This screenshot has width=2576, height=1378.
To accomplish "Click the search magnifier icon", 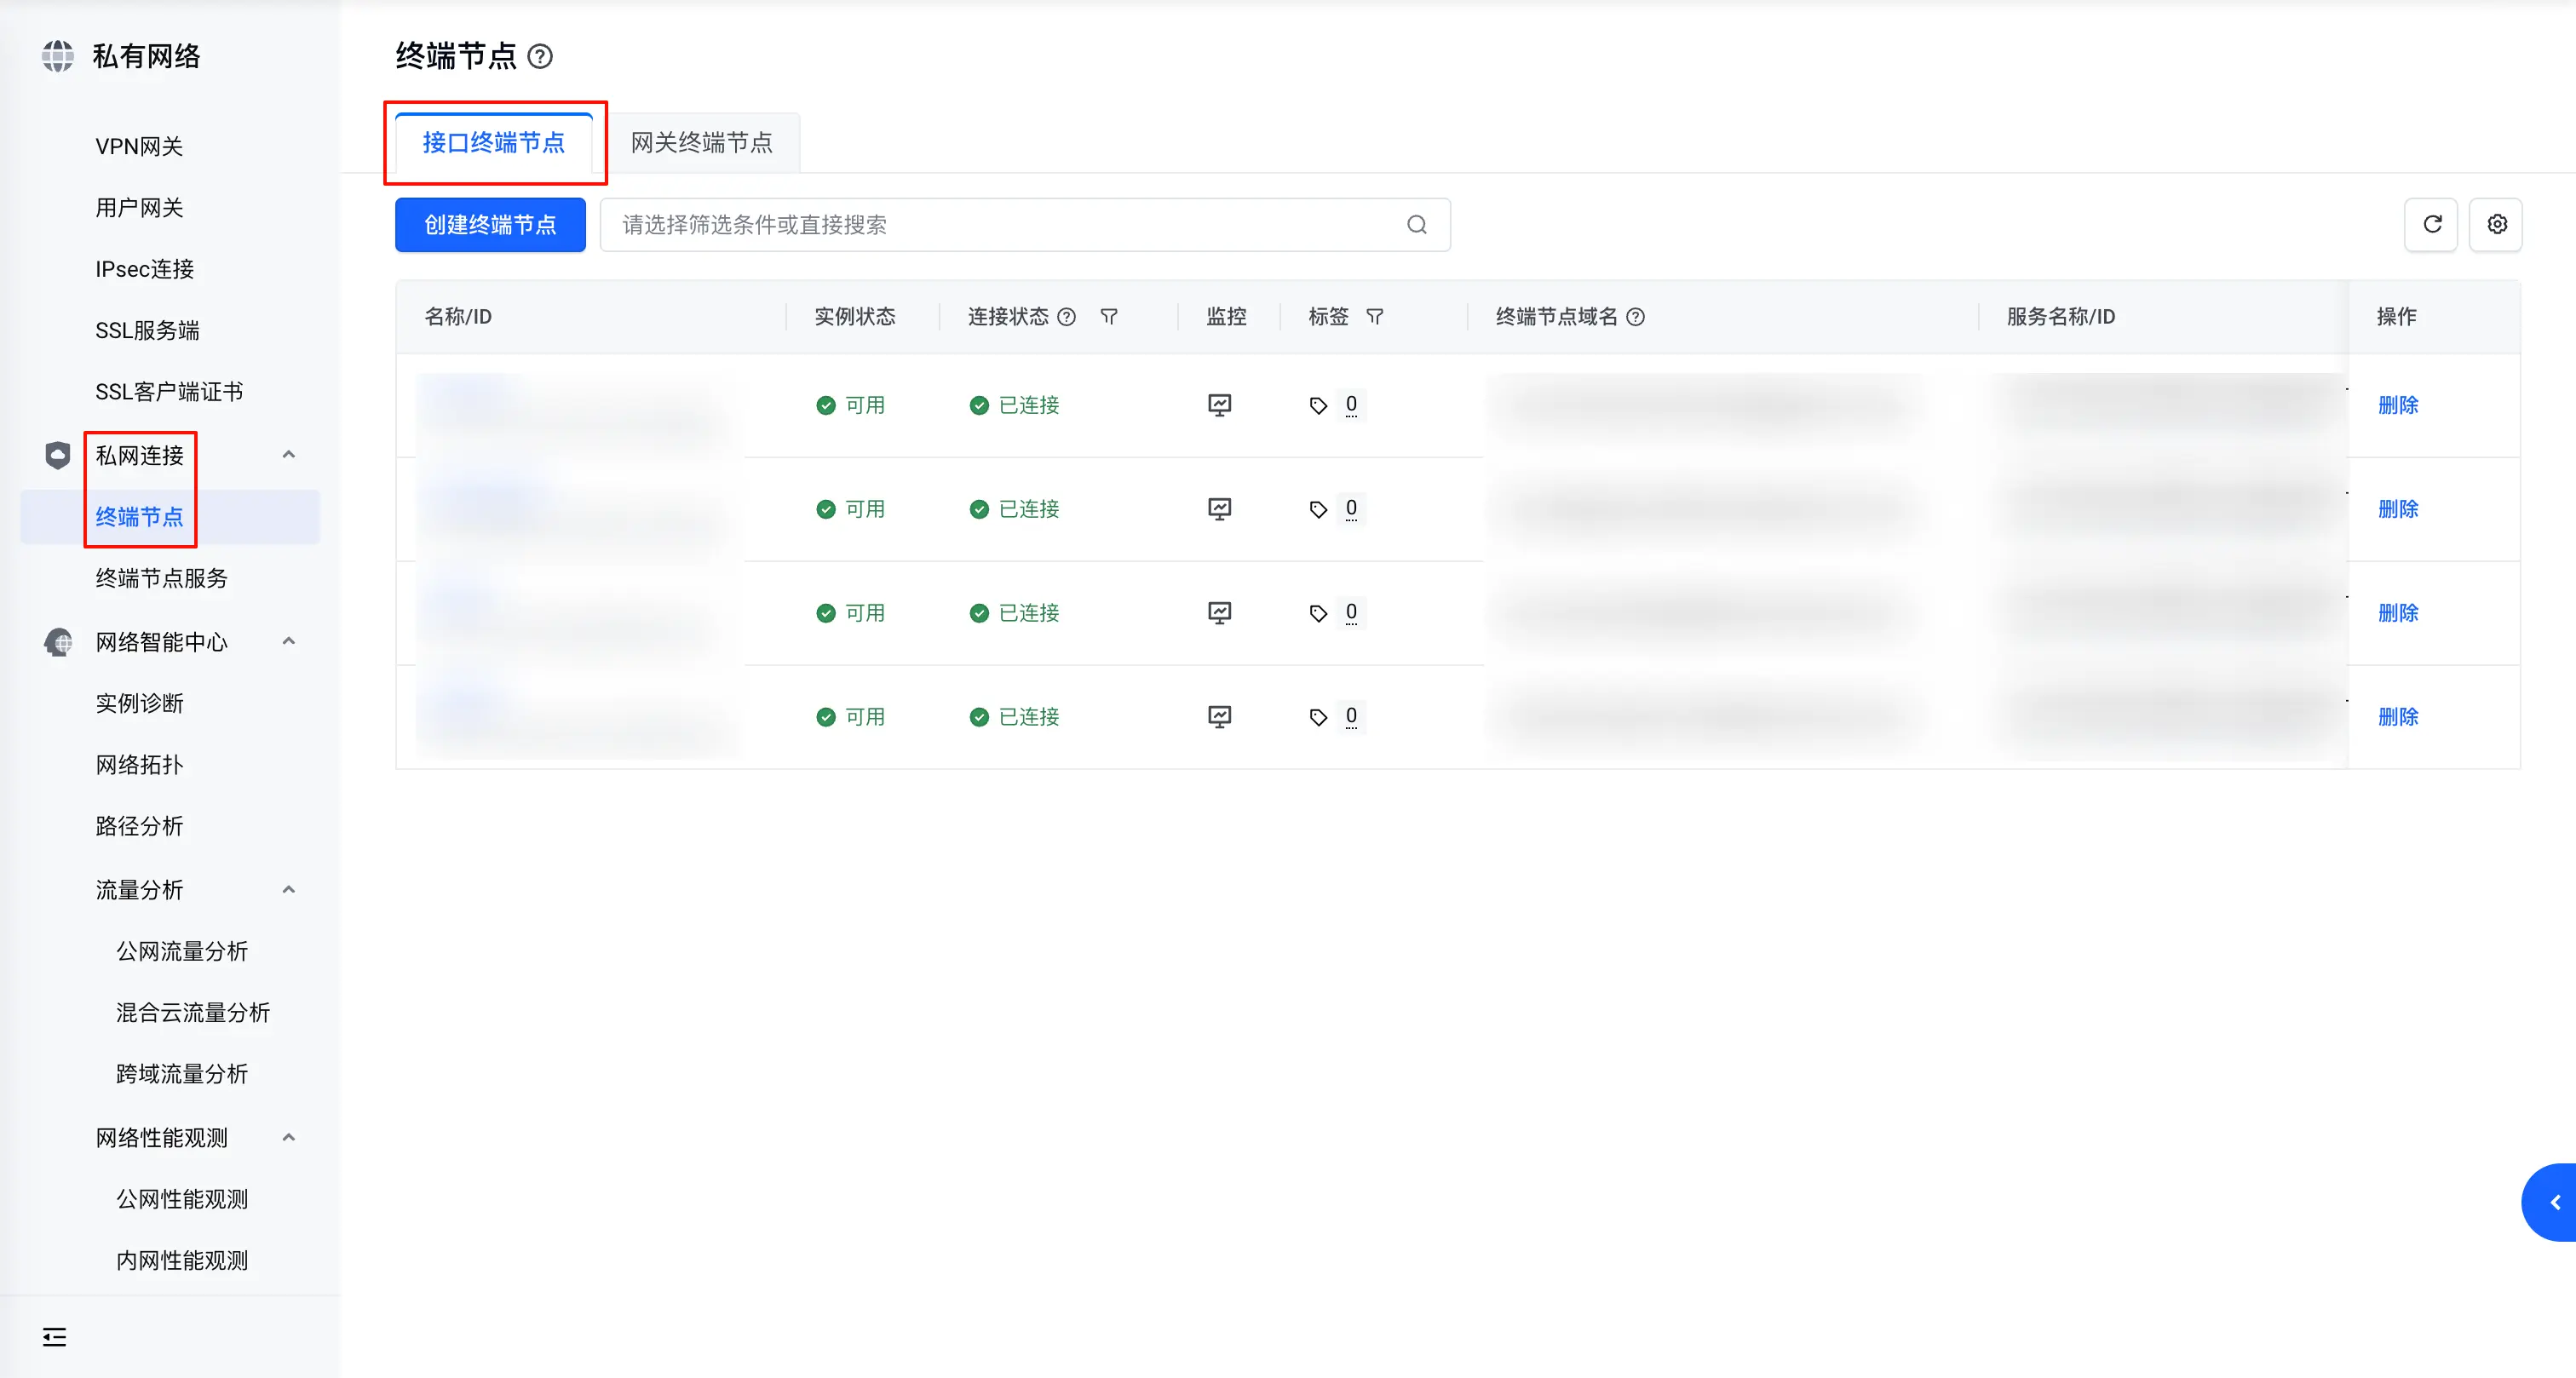I will click(1416, 224).
